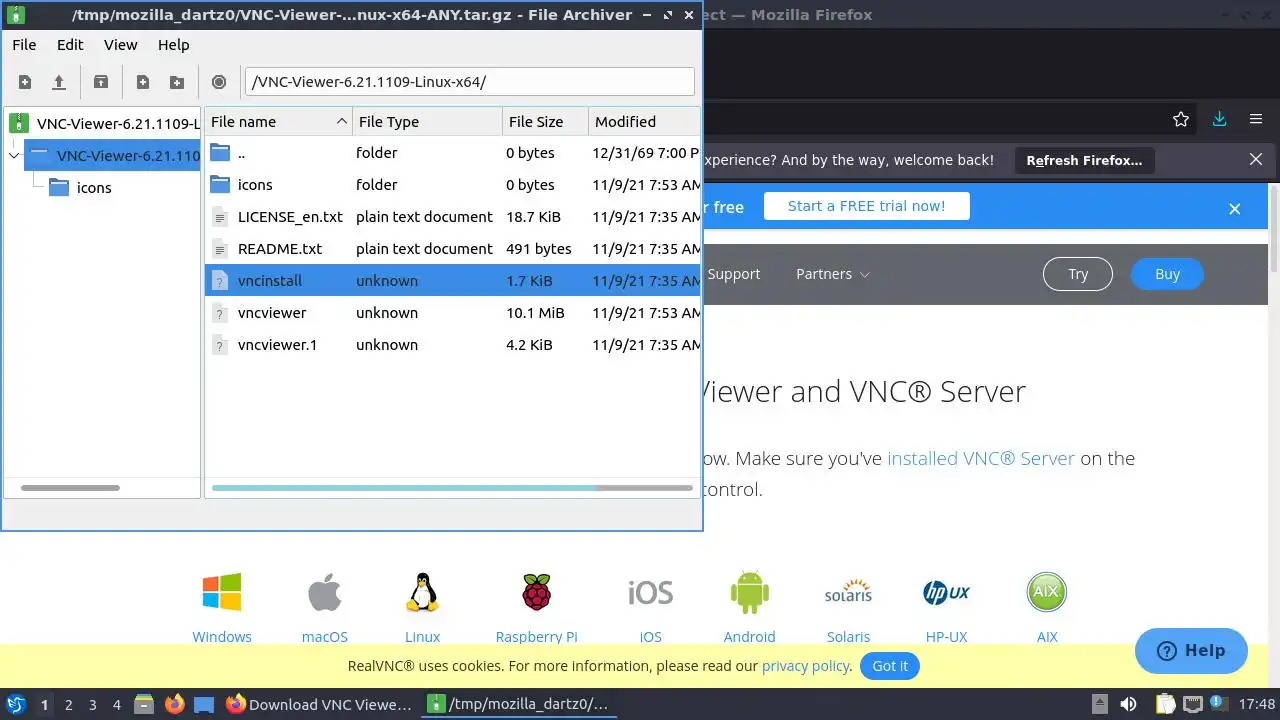The image size is (1280, 720).
Task: Click the Open Archive upload-arrow icon
Action: click(59, 82)
